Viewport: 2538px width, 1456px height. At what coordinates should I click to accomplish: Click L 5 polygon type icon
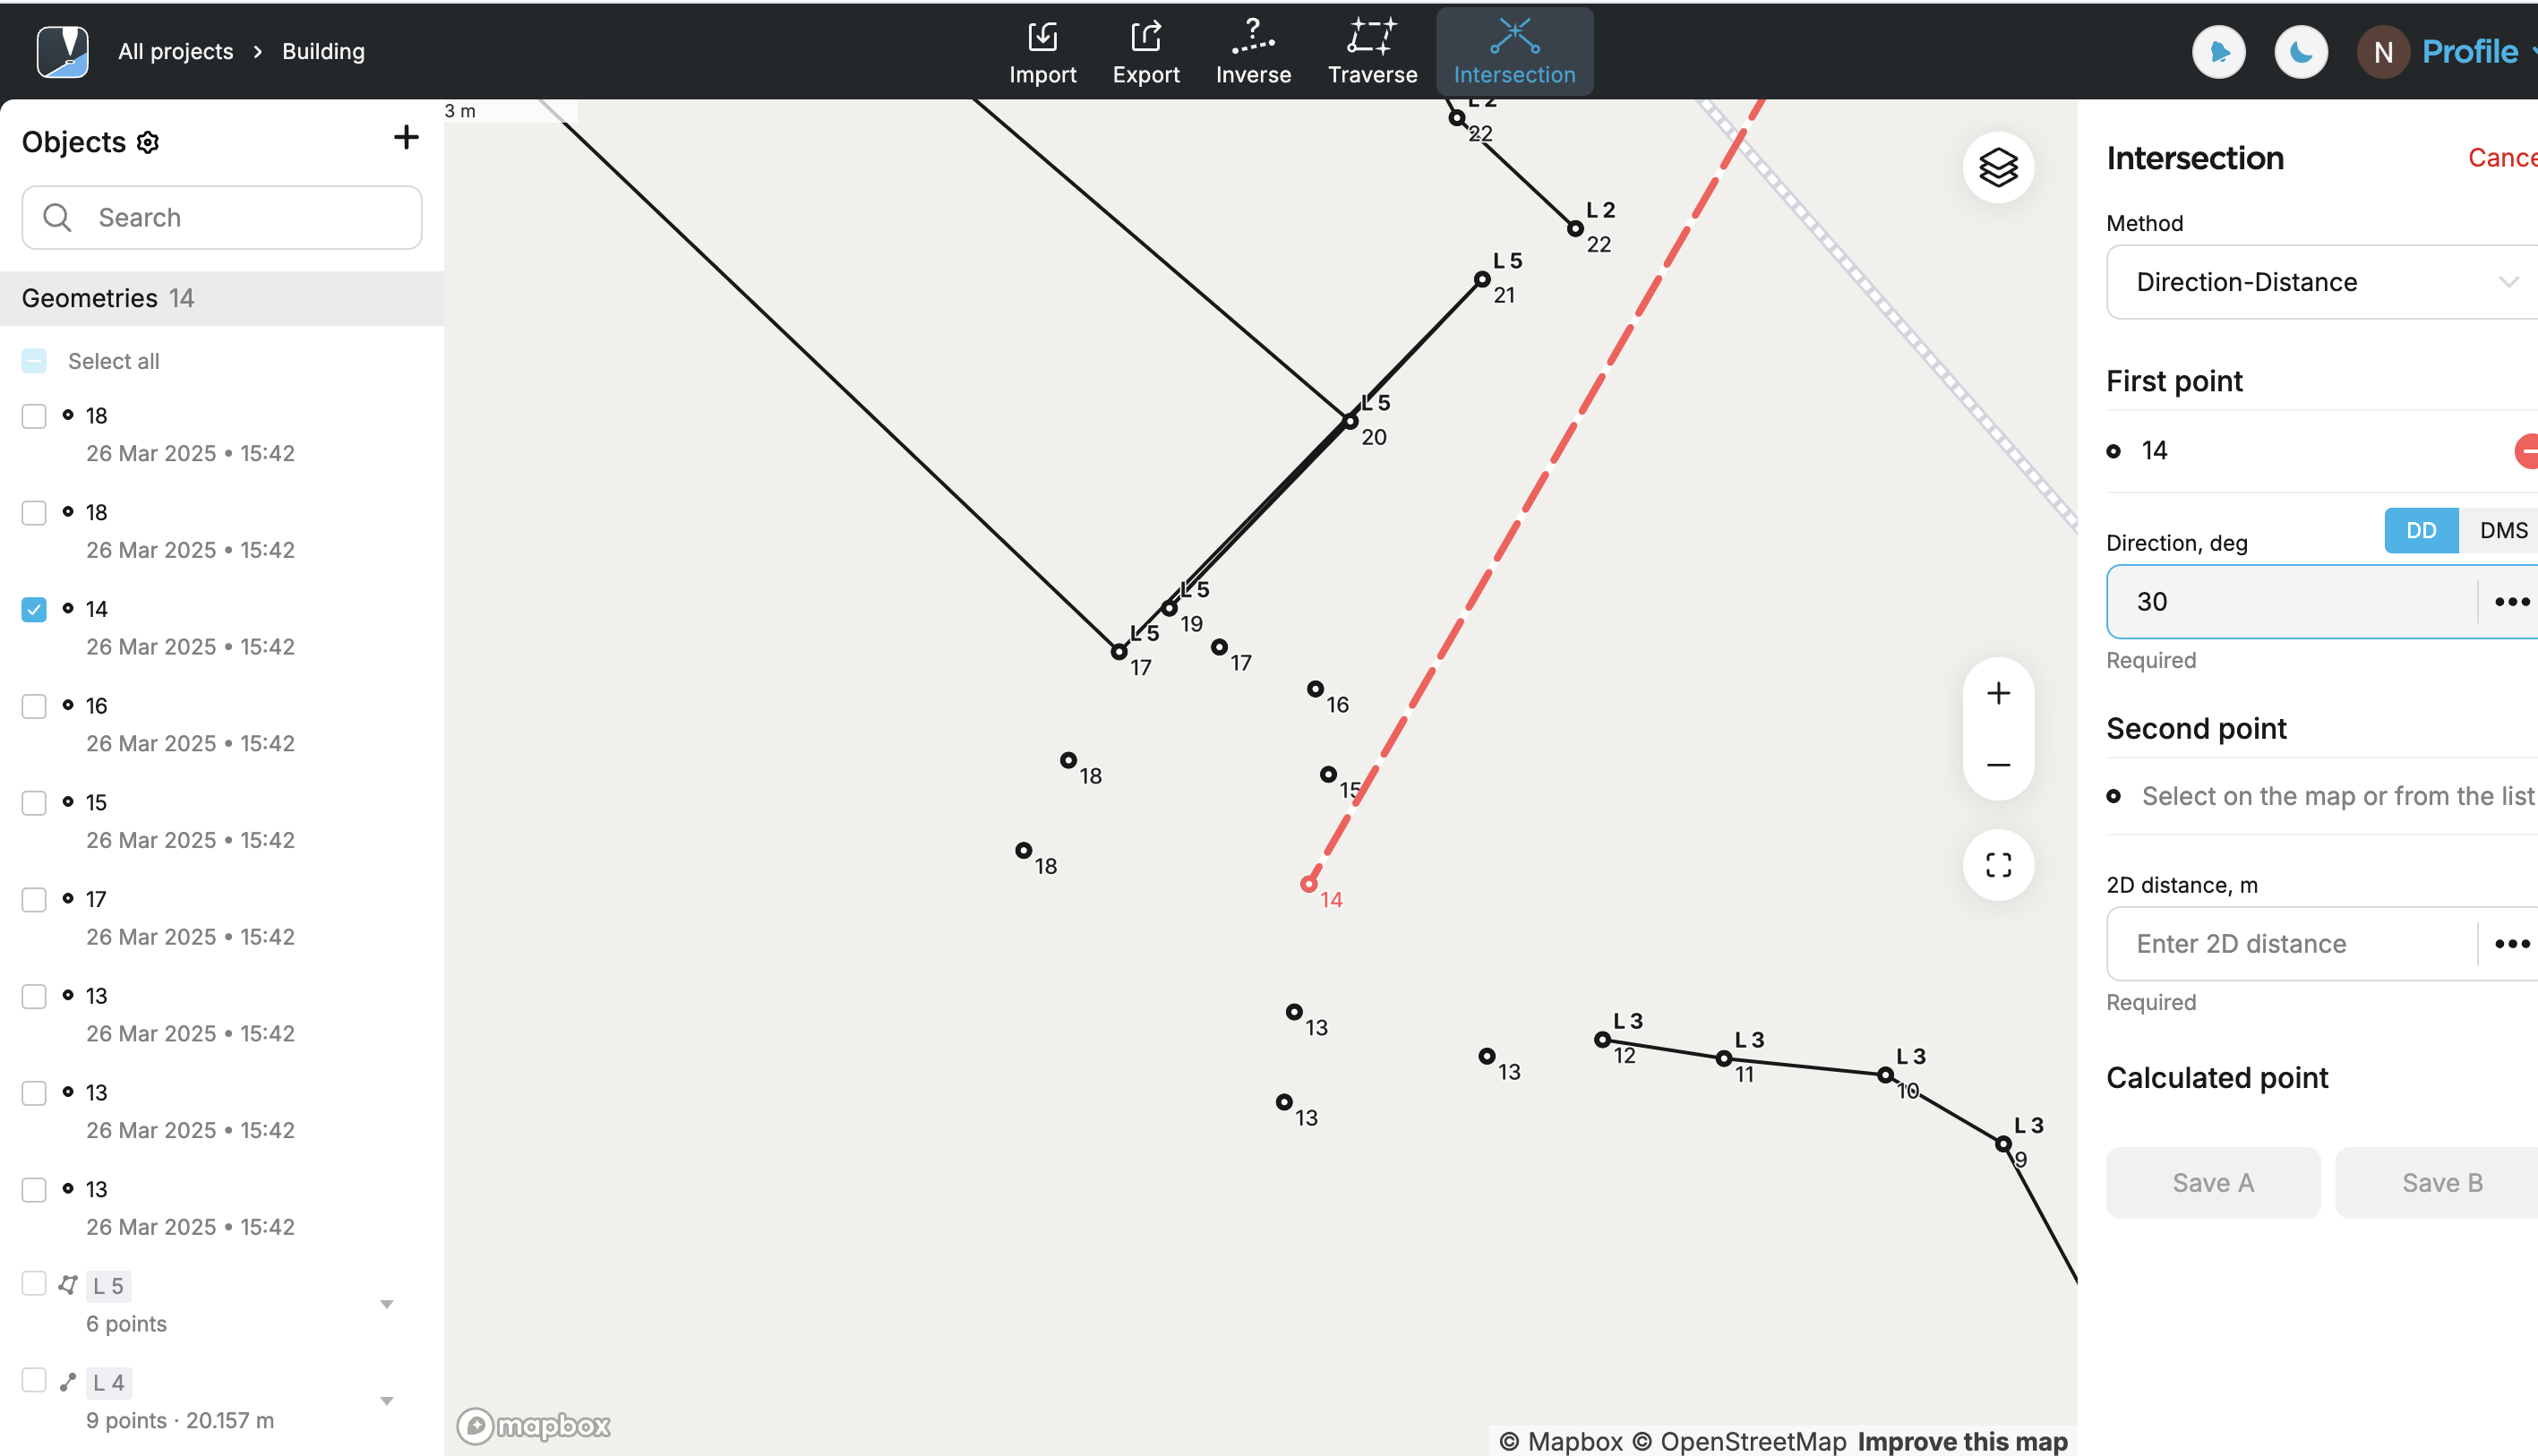pyautogui.click(x=68, y=1285)
